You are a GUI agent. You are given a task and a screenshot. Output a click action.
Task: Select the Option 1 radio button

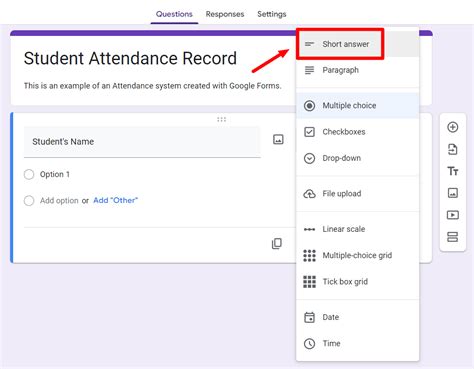pos(29,174)
